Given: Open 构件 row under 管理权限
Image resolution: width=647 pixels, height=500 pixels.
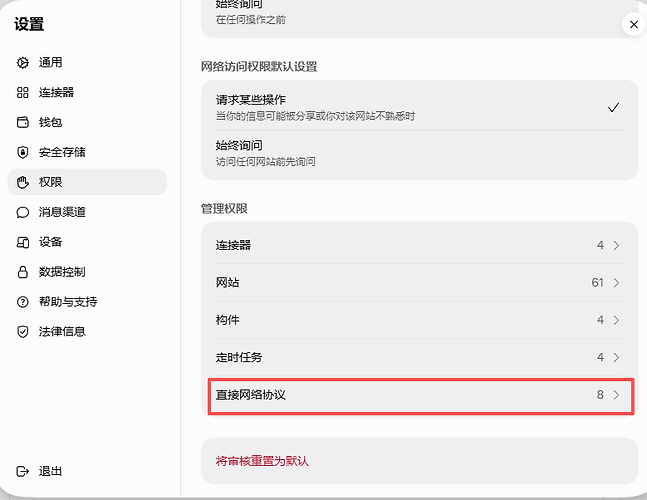Looking at the screenshot, I should tap(420, 320).
